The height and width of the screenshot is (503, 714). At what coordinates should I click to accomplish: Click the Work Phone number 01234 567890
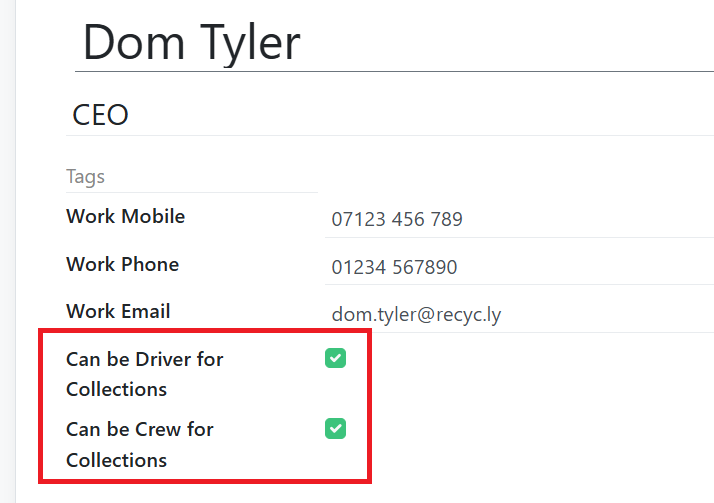395,267
